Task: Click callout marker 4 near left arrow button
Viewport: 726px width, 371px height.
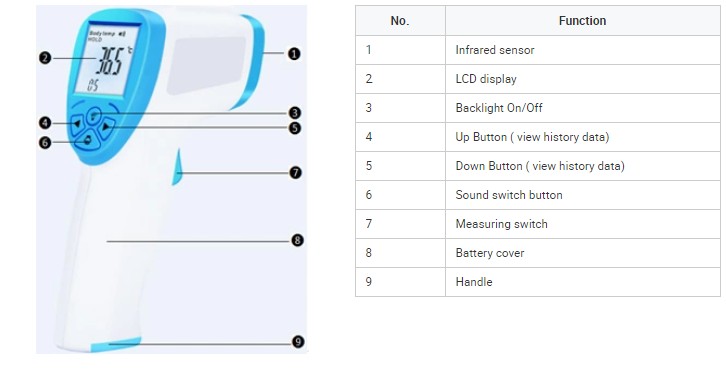Action: pos(45,123)
